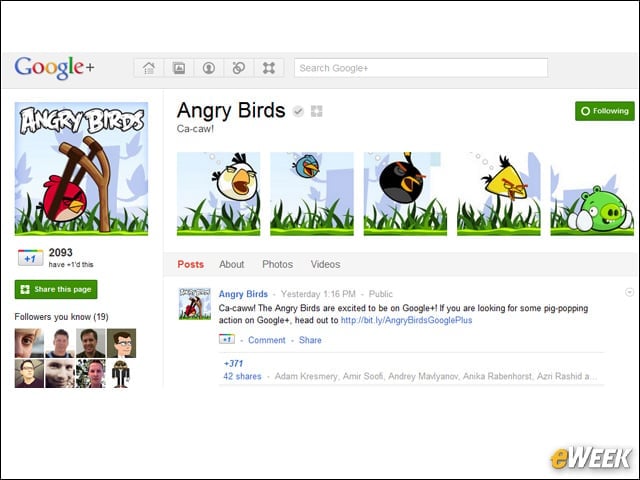Open post options dropdown arrow
The width and height of the screenshot is (640, 480).
tap(629, 292)
